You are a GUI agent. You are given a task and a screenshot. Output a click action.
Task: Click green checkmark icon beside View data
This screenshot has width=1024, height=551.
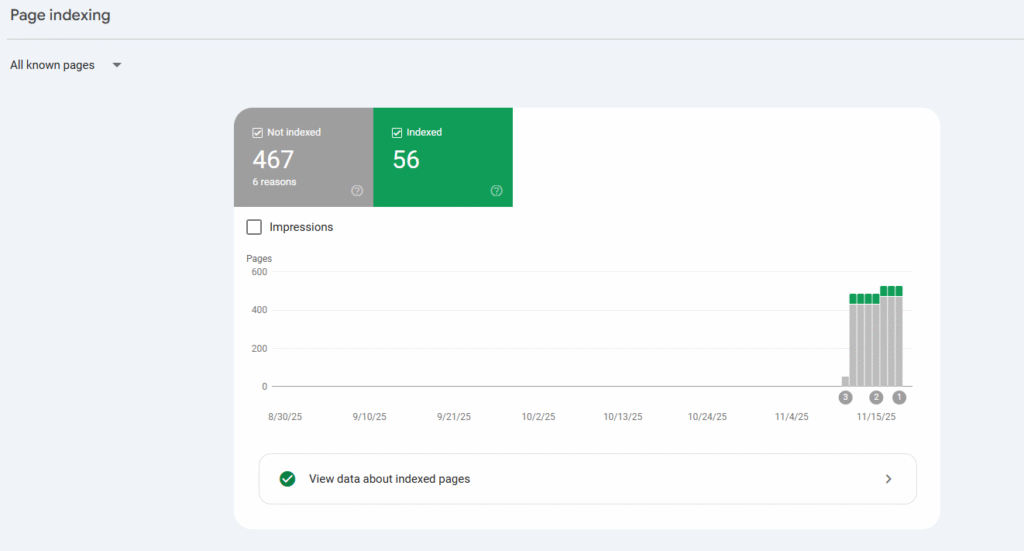[288, 479]
